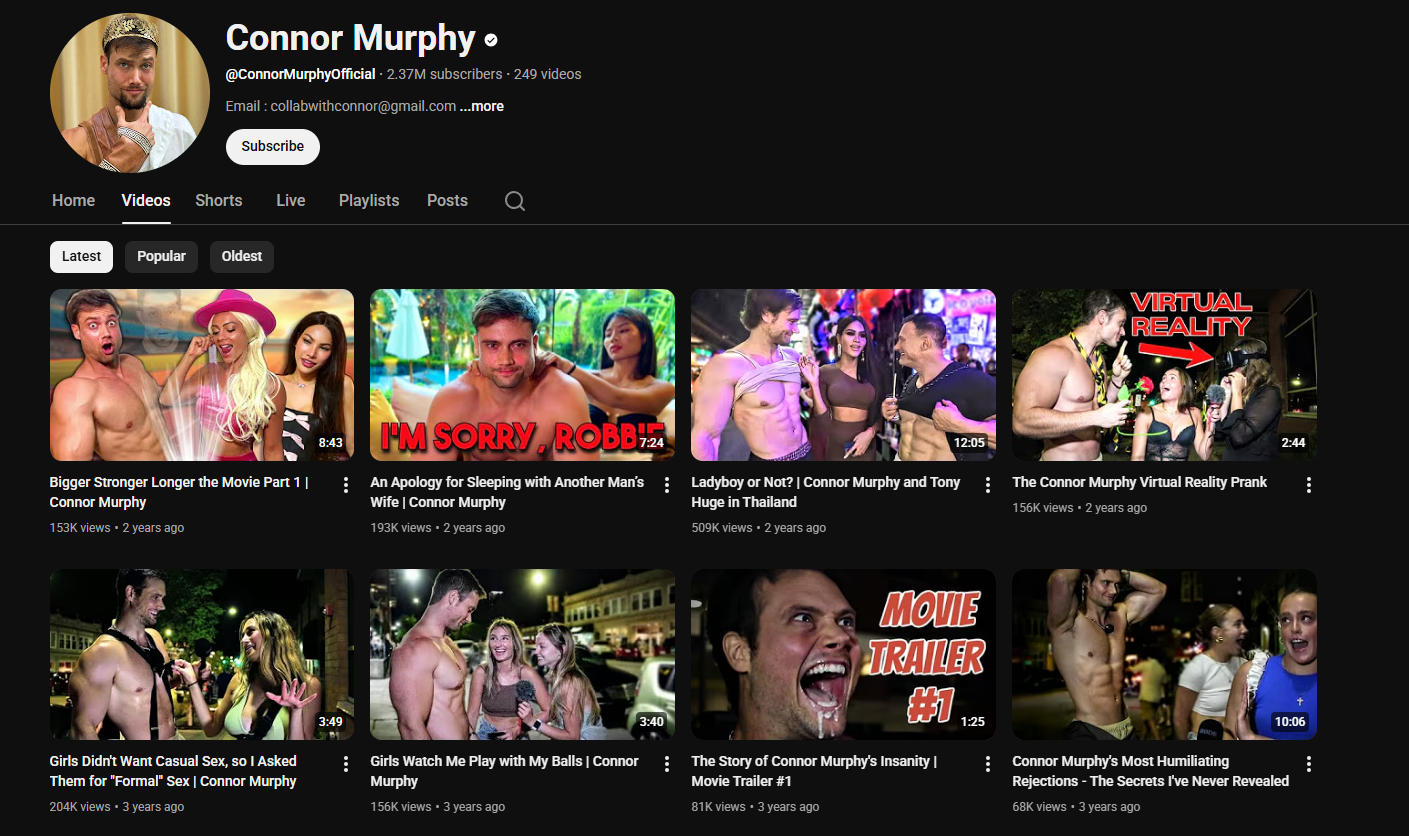Open three-dot menu for Ladyboy or Not video
Screen dimensions: 1409x836
987,485
